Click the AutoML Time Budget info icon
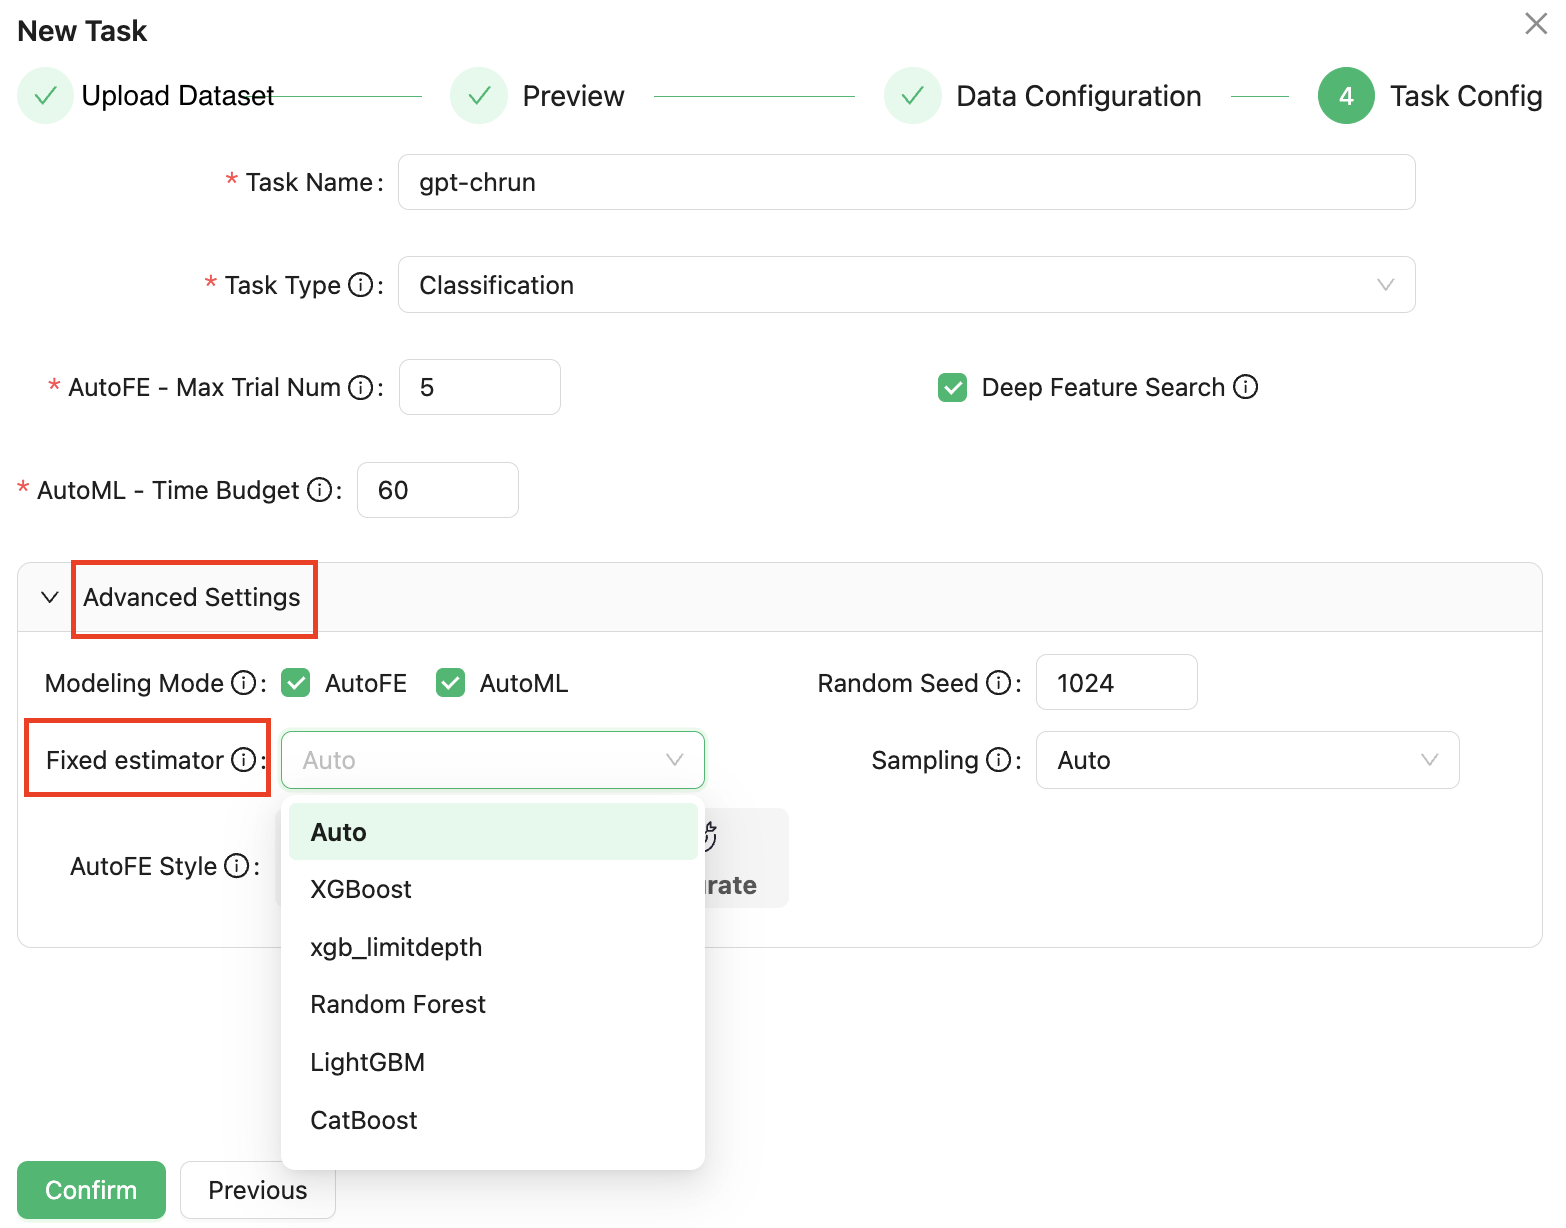The height and width of the screenshot is (1228, 1566). 319,490
